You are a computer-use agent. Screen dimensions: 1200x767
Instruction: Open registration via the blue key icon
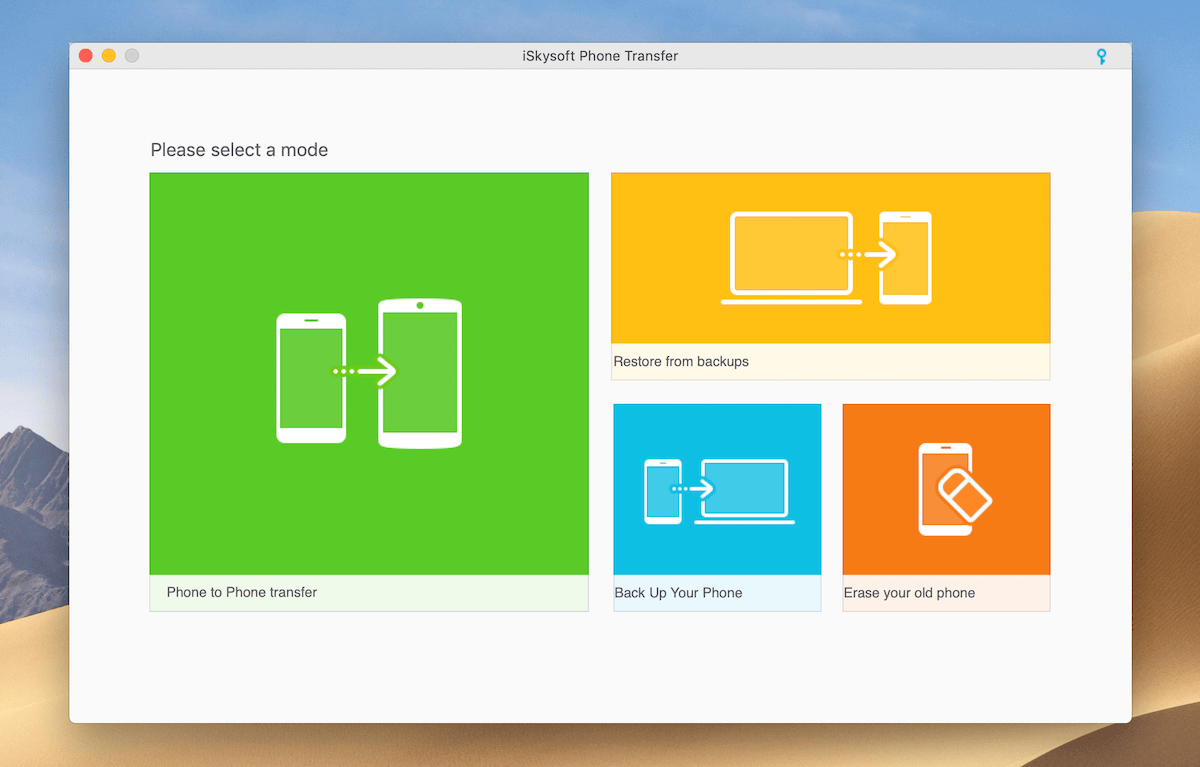[x=1101, y=56]
